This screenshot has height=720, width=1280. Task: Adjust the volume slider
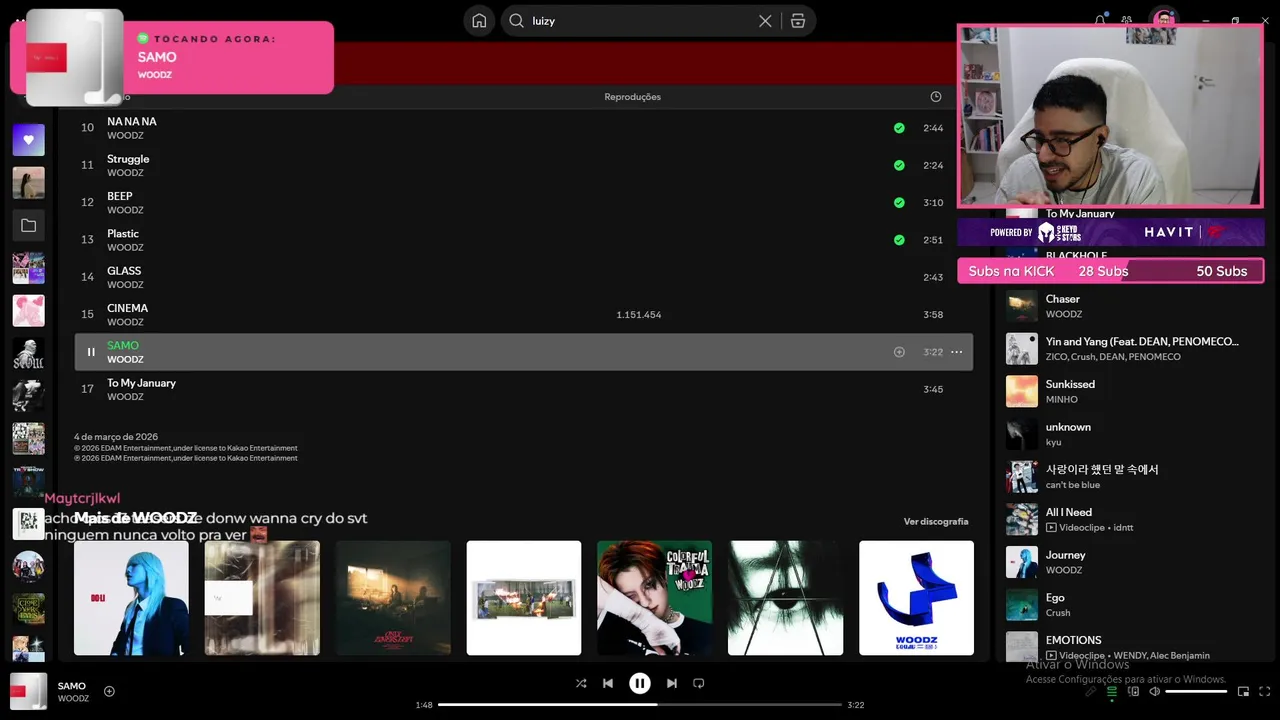coord(1196,691)
